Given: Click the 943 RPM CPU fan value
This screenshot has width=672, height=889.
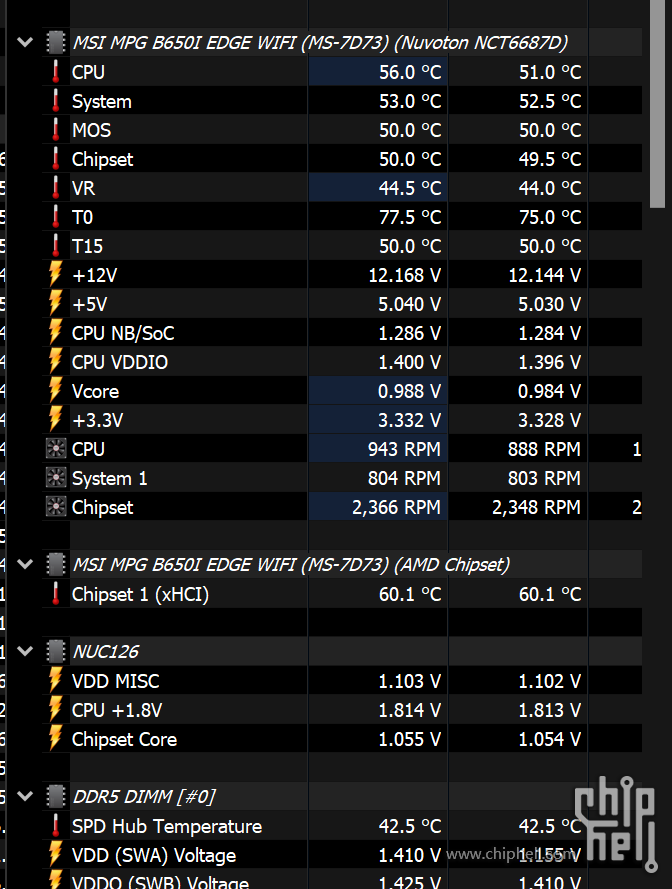Looking at the screenshot, I should tap(404, 450).
